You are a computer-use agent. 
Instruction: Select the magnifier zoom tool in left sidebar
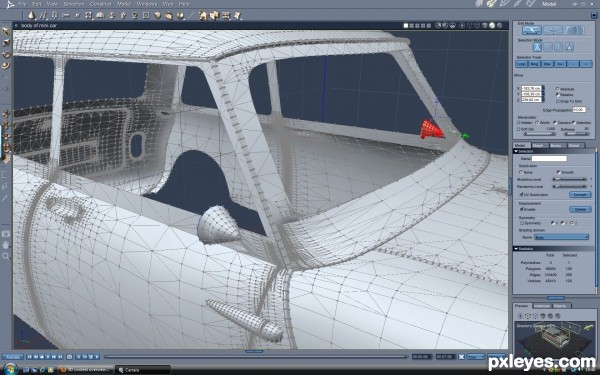pyautogui.click(x=6, y=256)
